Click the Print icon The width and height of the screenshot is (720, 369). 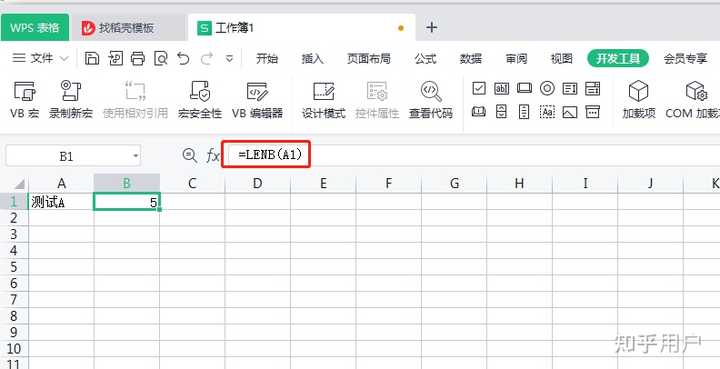coord(138,58)
